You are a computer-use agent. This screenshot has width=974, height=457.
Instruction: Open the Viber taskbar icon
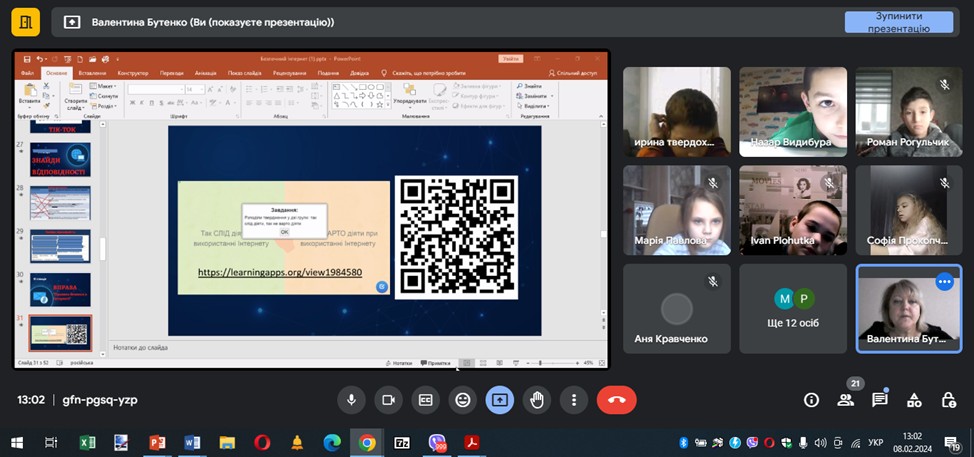tap(437, 443)
